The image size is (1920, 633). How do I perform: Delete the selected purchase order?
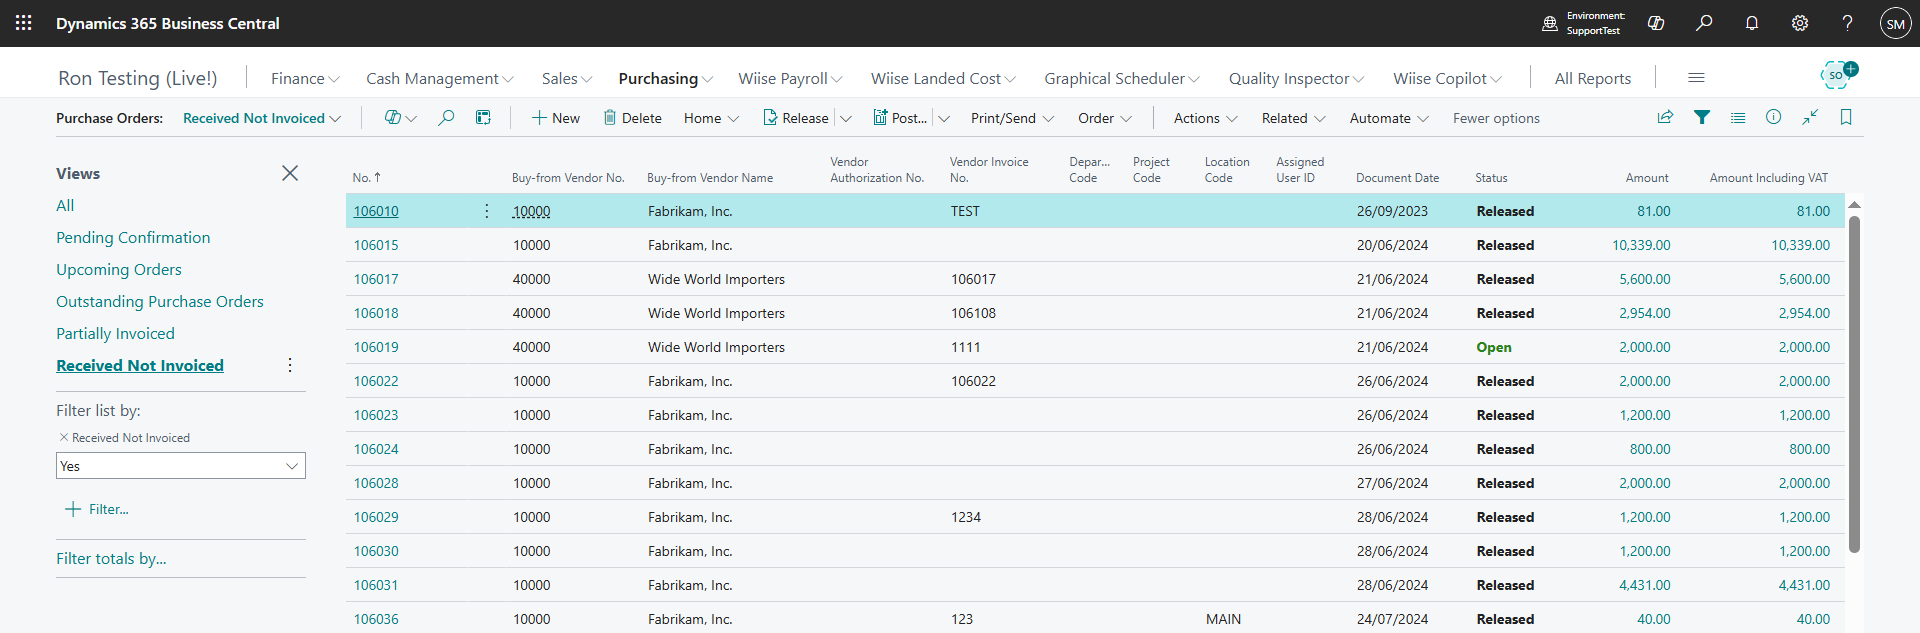(x=632, y=118)
